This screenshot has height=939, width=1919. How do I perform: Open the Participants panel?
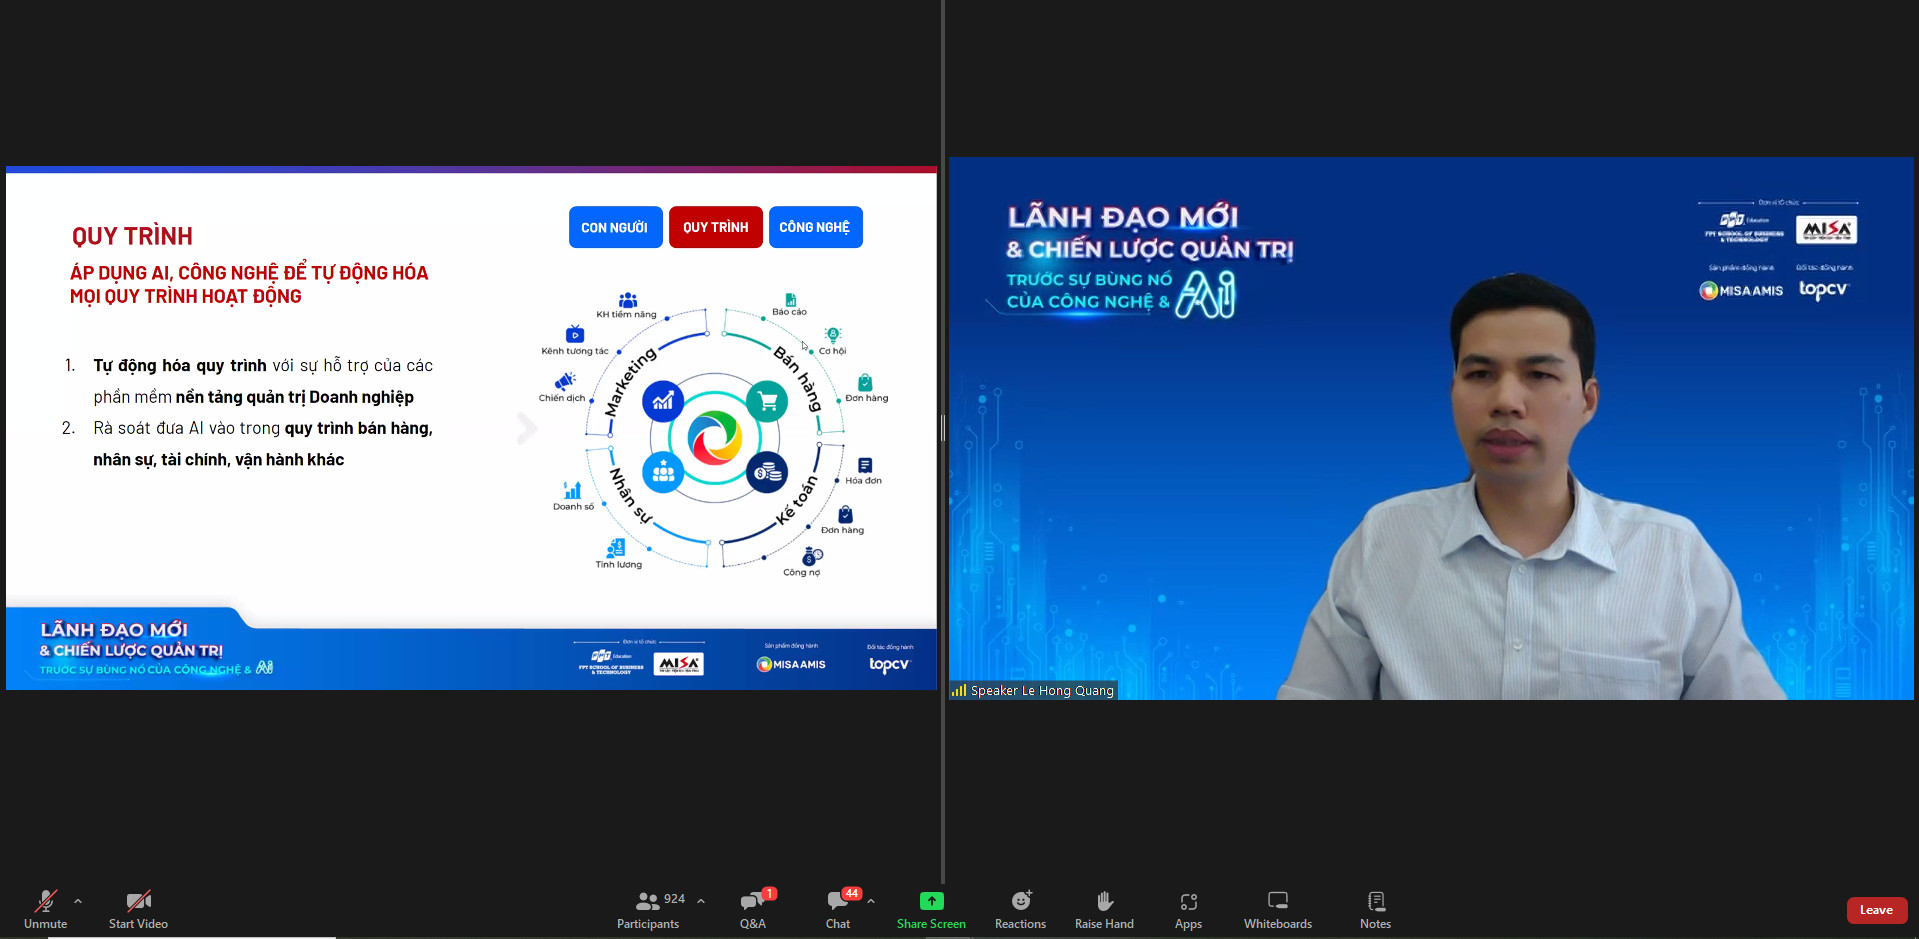[x=648, y=908]
